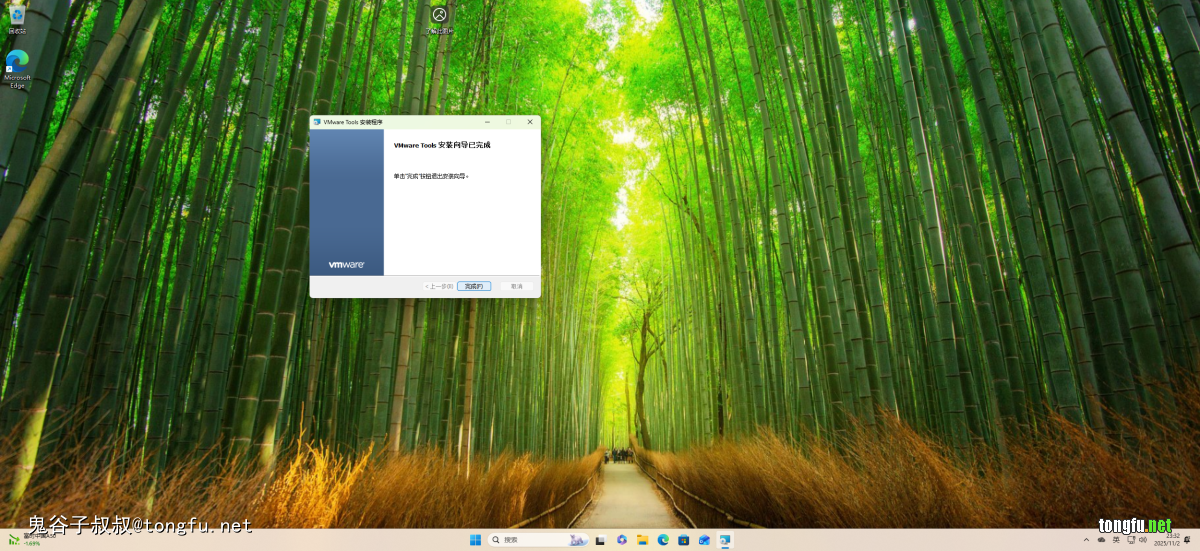Launch Copilot from the taskbar
This screenshot has width=1200, height=551.
(621, 540)
